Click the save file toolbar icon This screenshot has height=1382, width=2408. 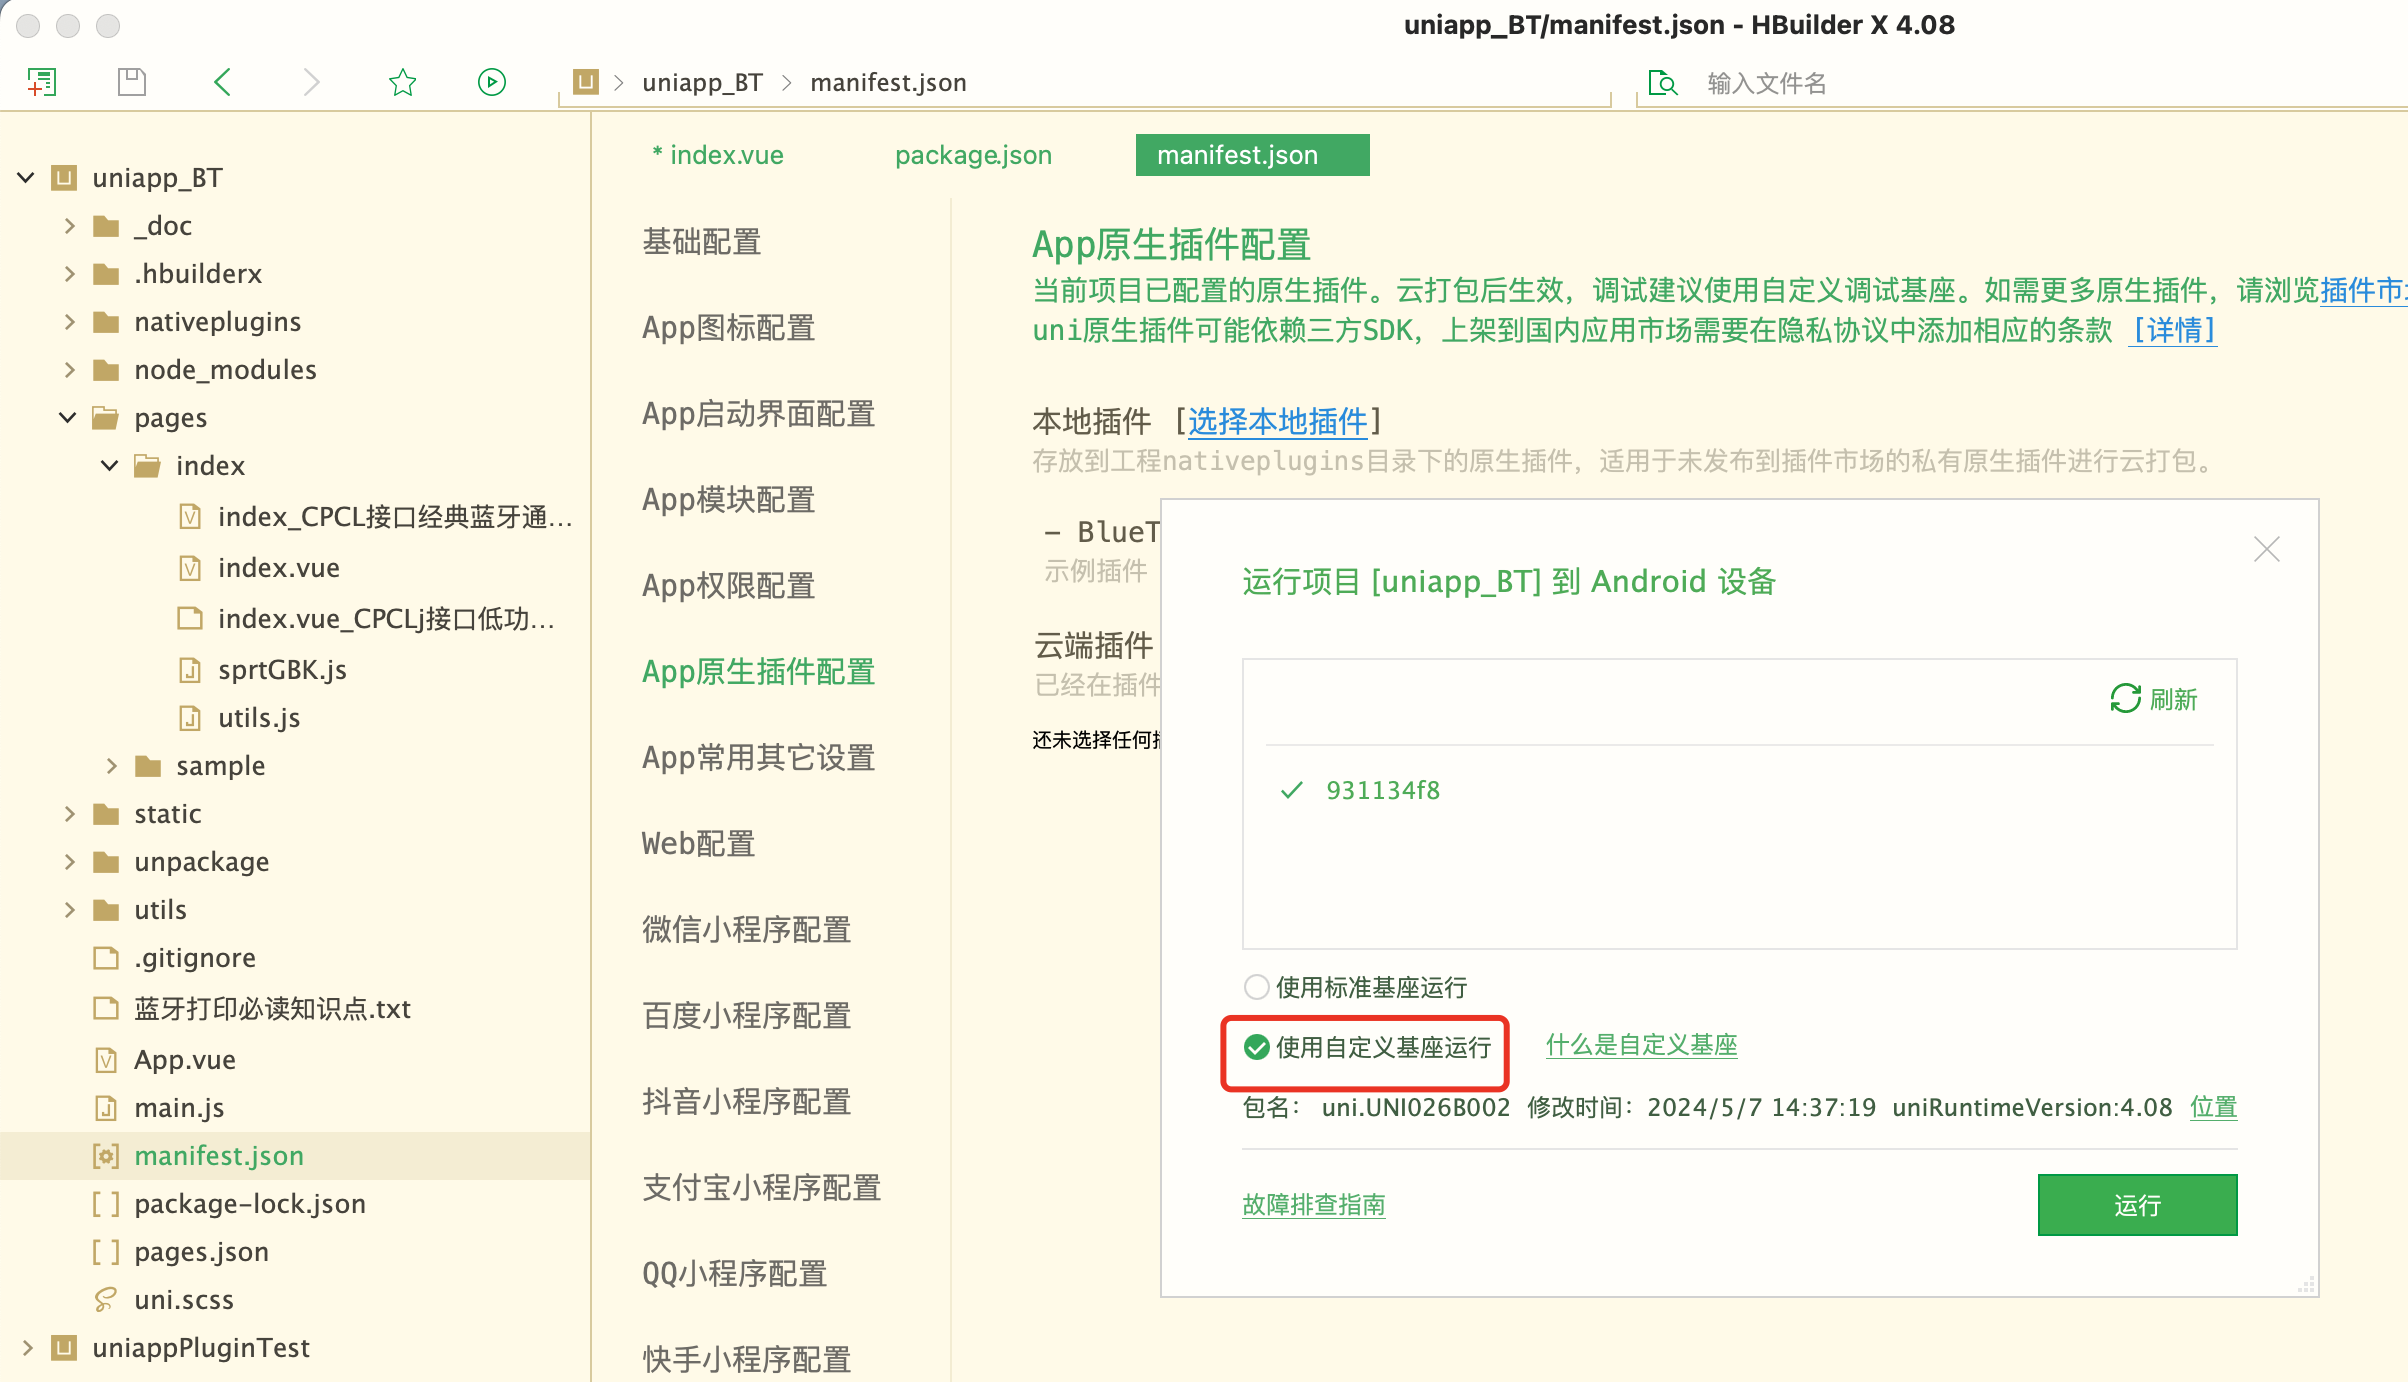pyautogui.click(x=132, y=82)
